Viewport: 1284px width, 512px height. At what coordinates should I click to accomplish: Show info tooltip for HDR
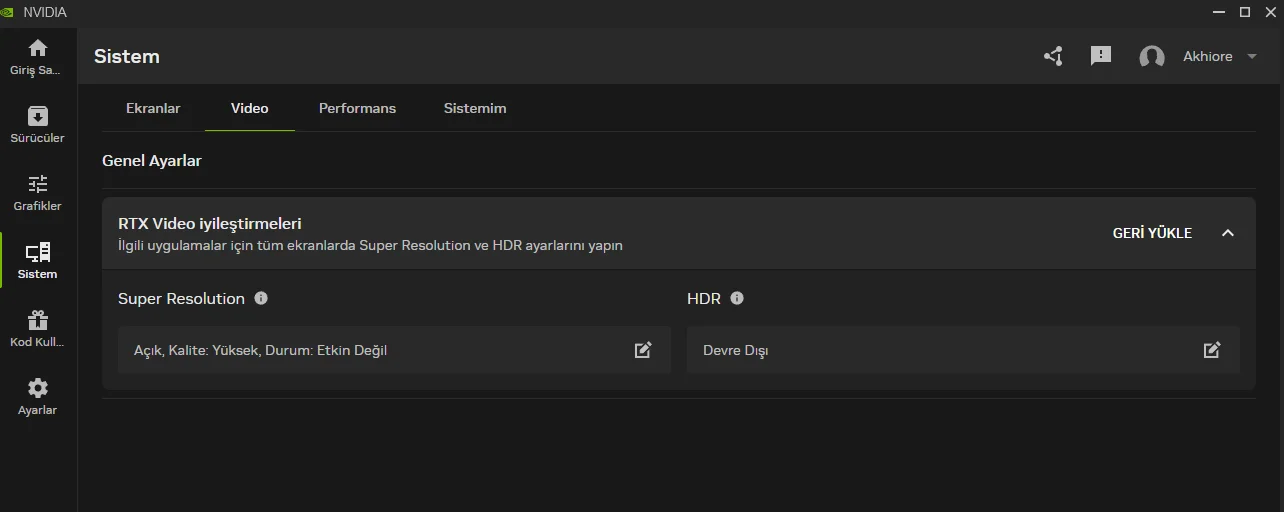[x=737, y=298]
